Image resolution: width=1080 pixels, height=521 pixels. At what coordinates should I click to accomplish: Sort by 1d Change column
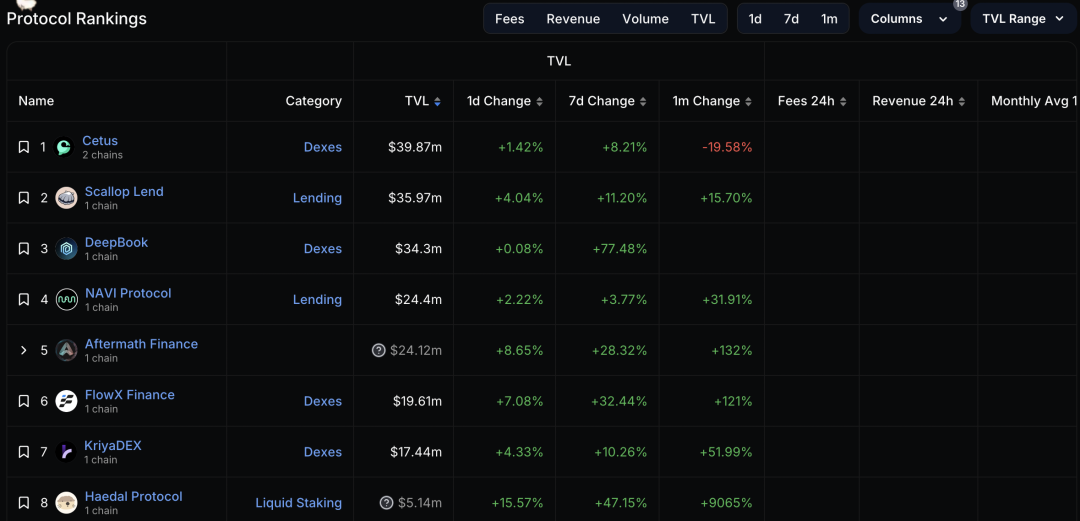539,101
